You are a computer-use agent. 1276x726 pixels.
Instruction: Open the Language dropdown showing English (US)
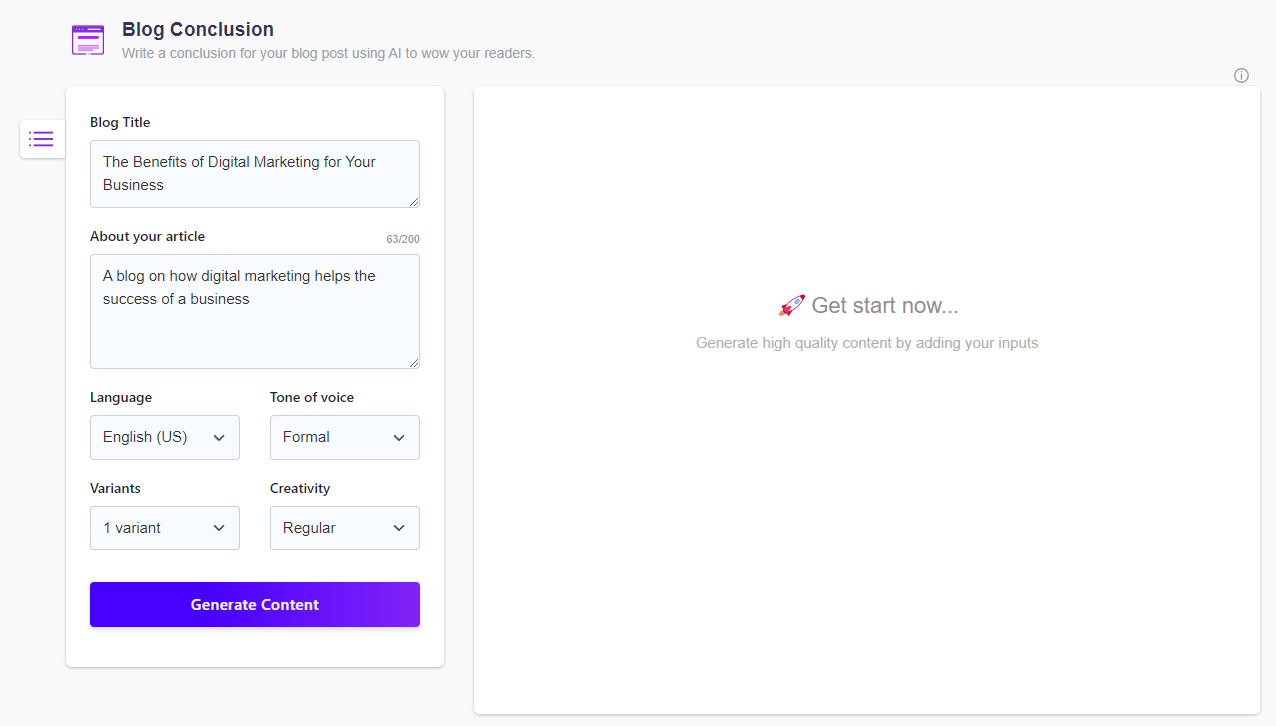coord(164,437)
